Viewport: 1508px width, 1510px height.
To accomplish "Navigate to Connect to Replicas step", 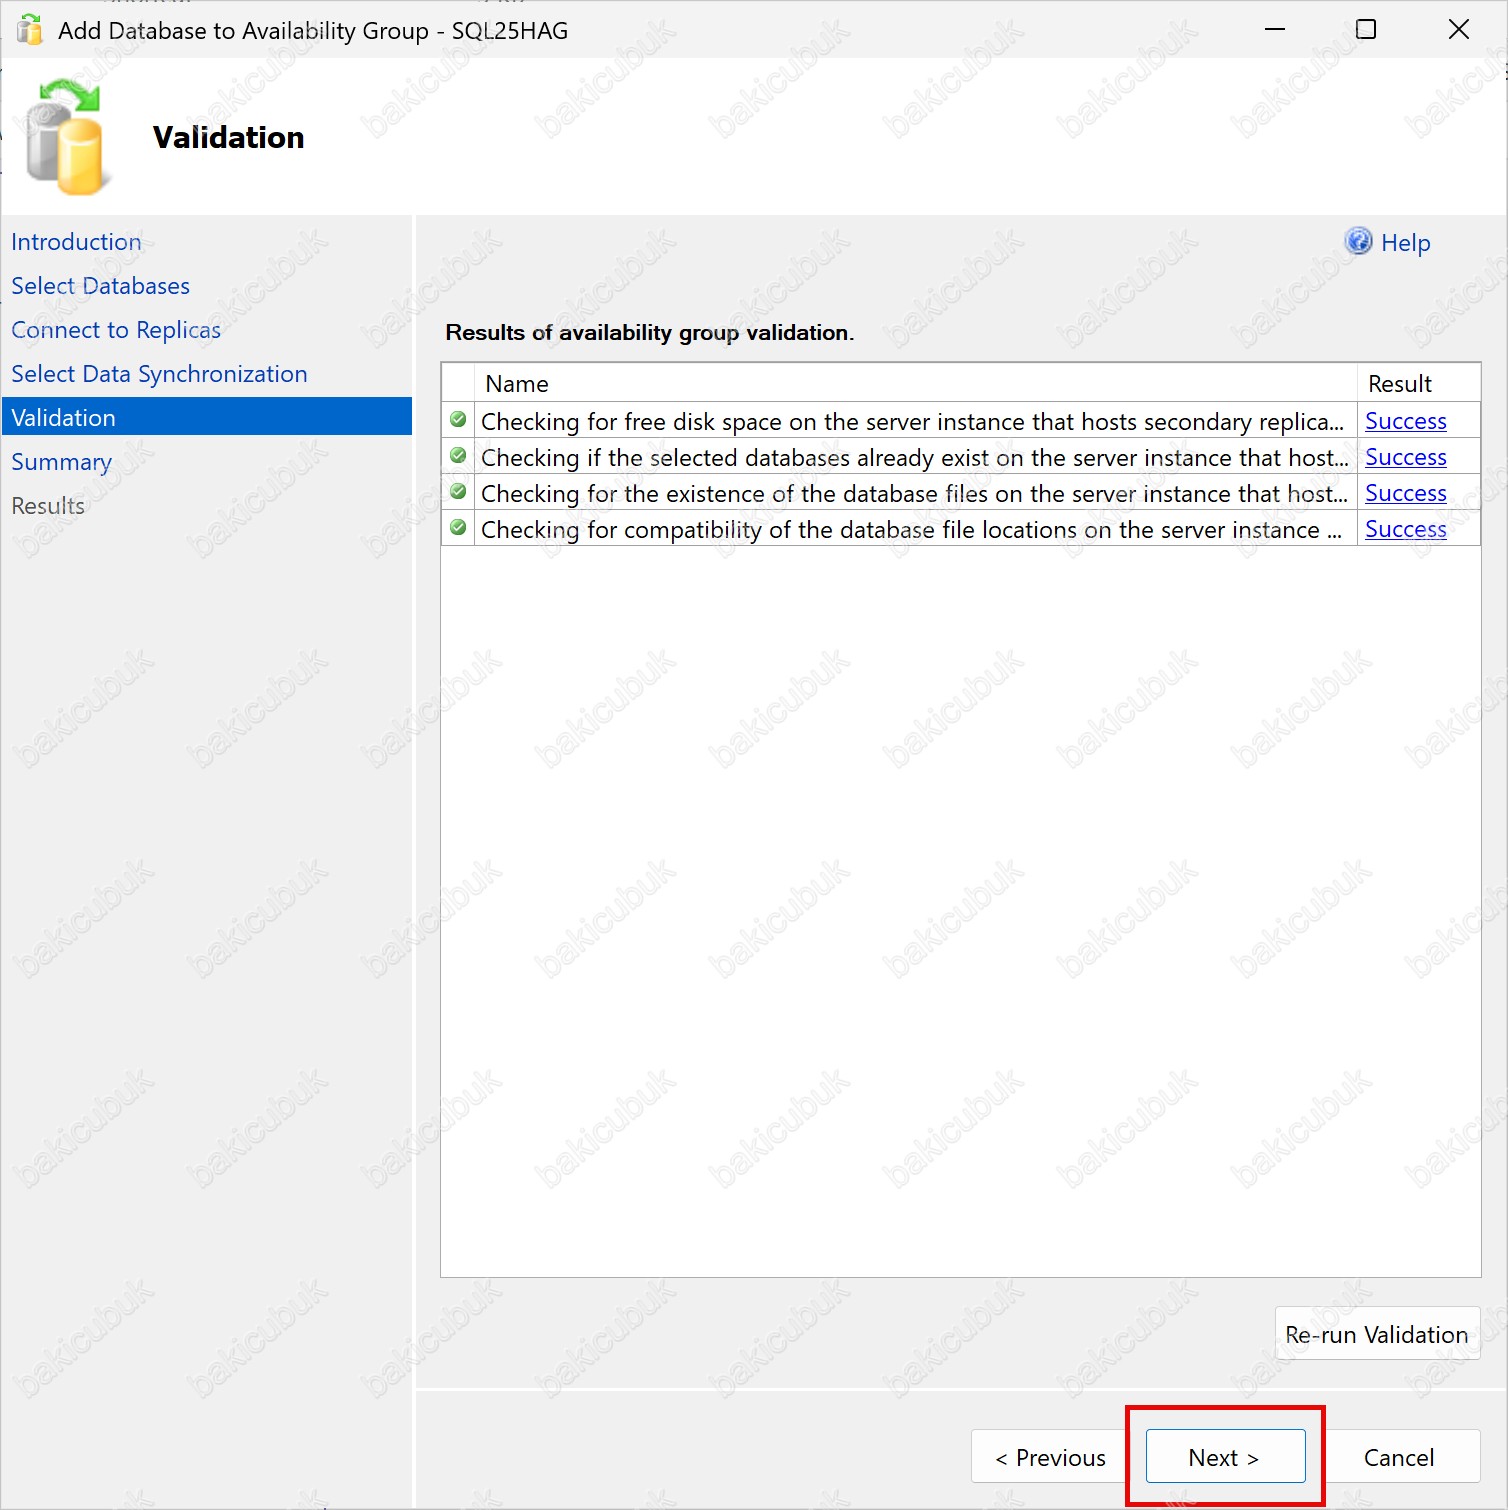I will tap(116, 330).
